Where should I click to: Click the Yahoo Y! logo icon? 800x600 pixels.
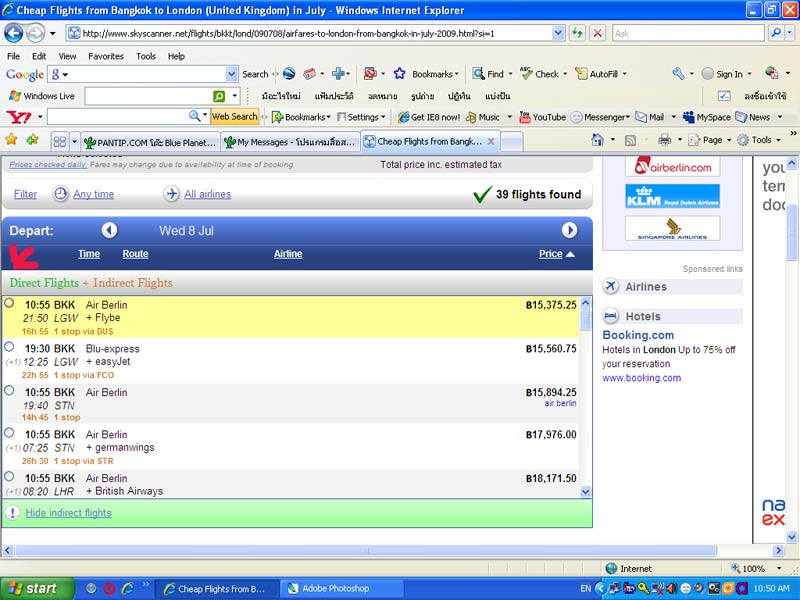tap(18, 117)
